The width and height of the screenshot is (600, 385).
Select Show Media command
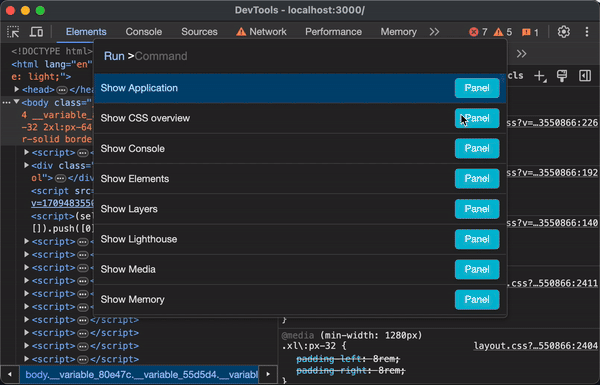click(300, 269)
